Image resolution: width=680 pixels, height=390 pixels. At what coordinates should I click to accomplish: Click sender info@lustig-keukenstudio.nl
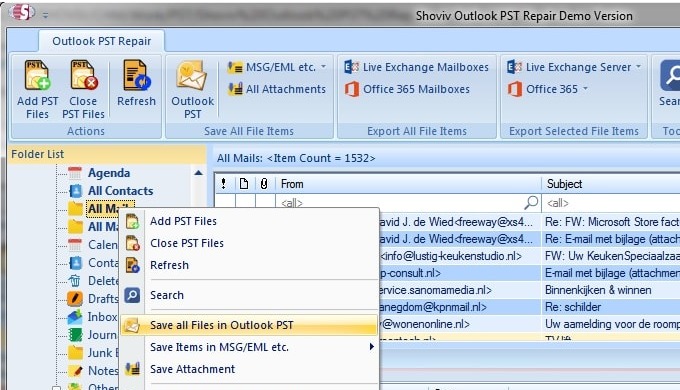[x=451, y=256]
